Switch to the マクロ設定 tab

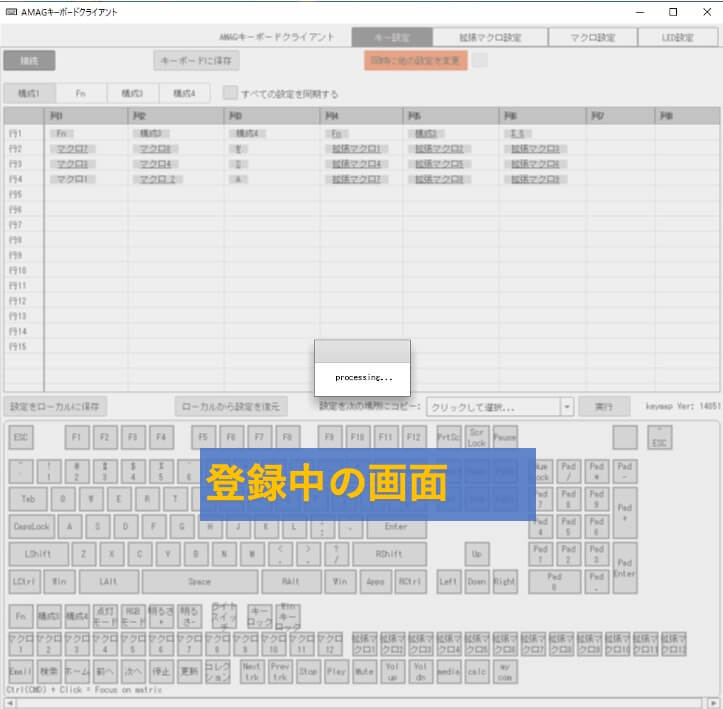tap(592, 37)
